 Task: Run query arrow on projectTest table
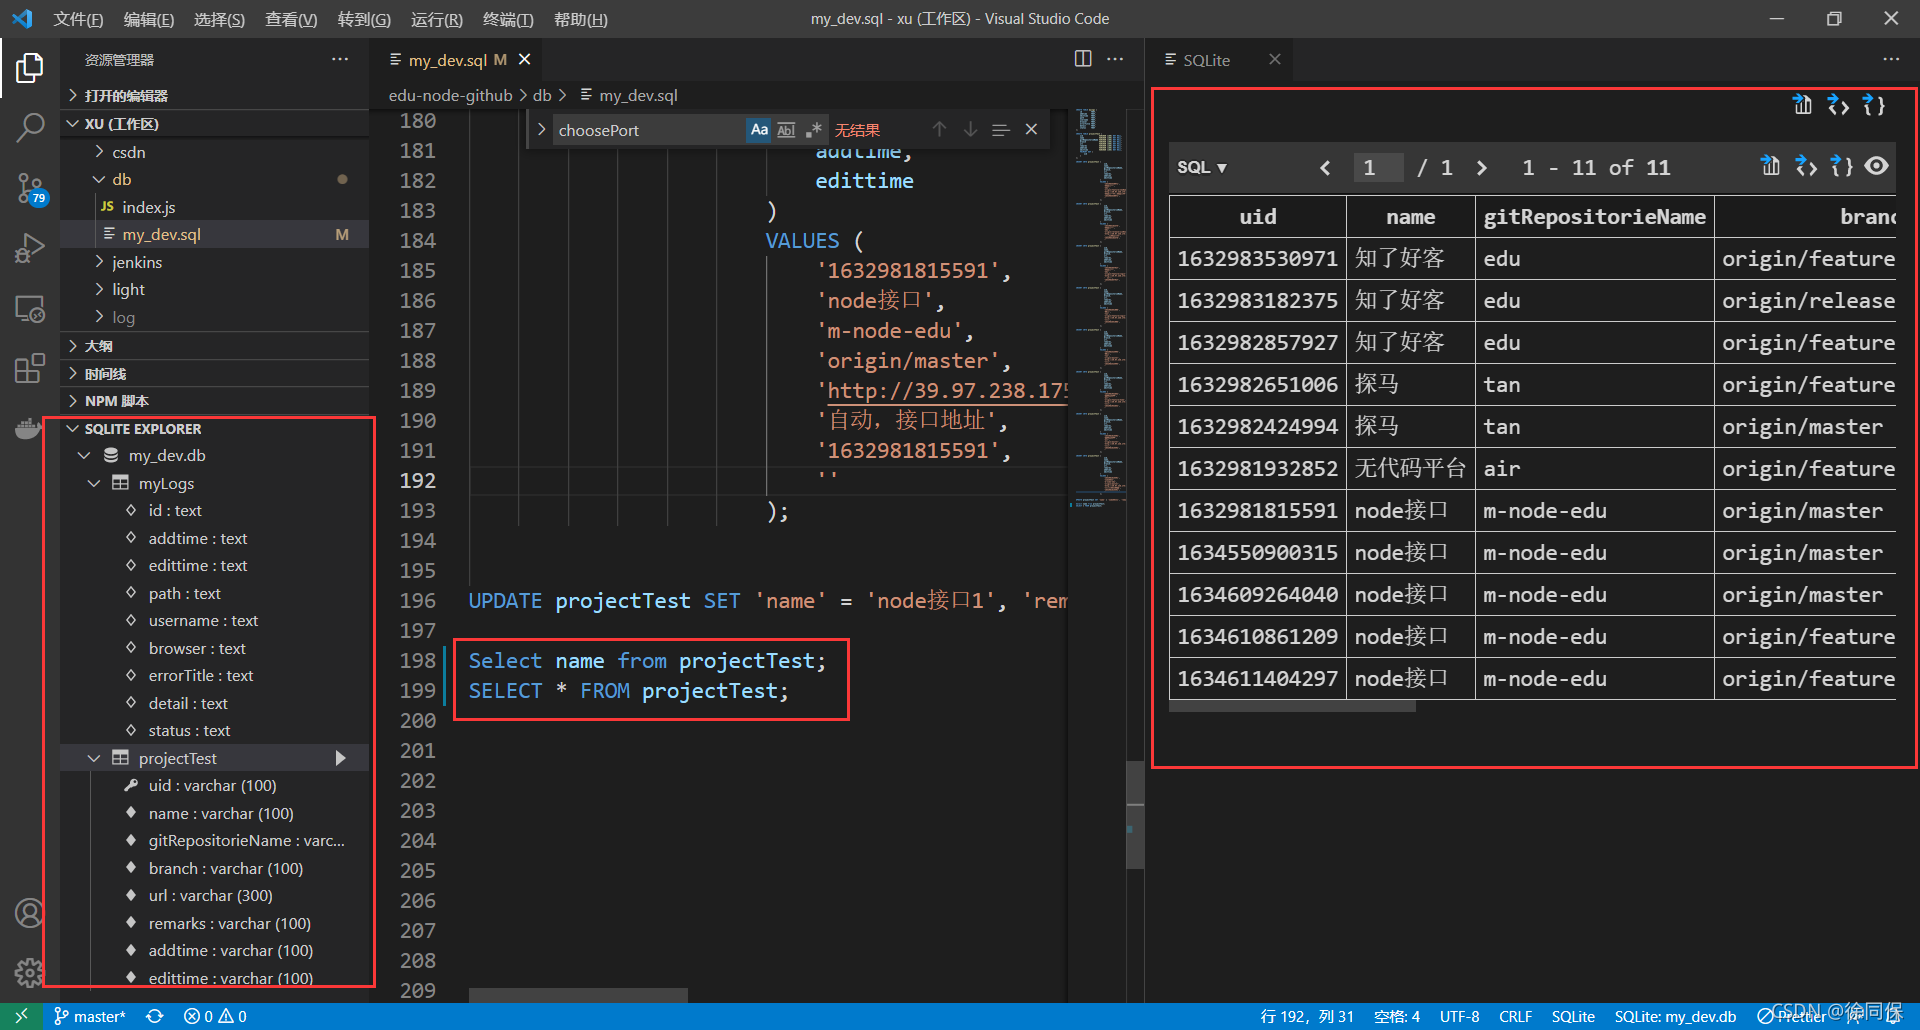click(x=340, y=758)
